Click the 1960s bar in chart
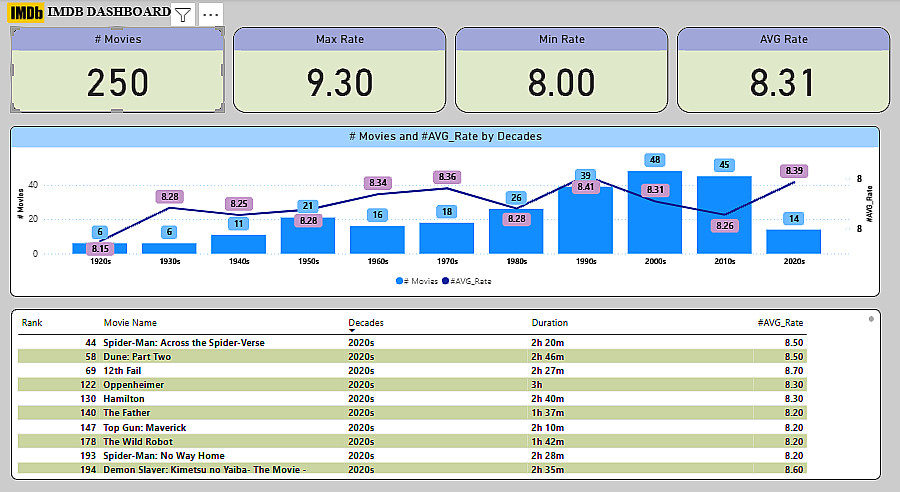900x492 pixels. pos(377,240)
